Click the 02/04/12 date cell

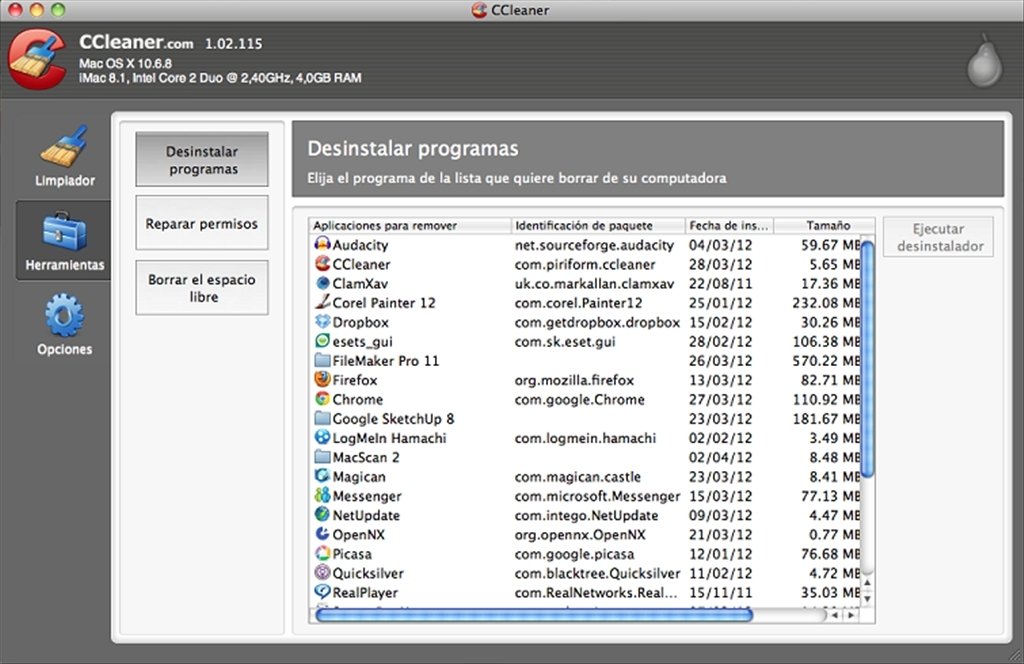tap(720, 457)
